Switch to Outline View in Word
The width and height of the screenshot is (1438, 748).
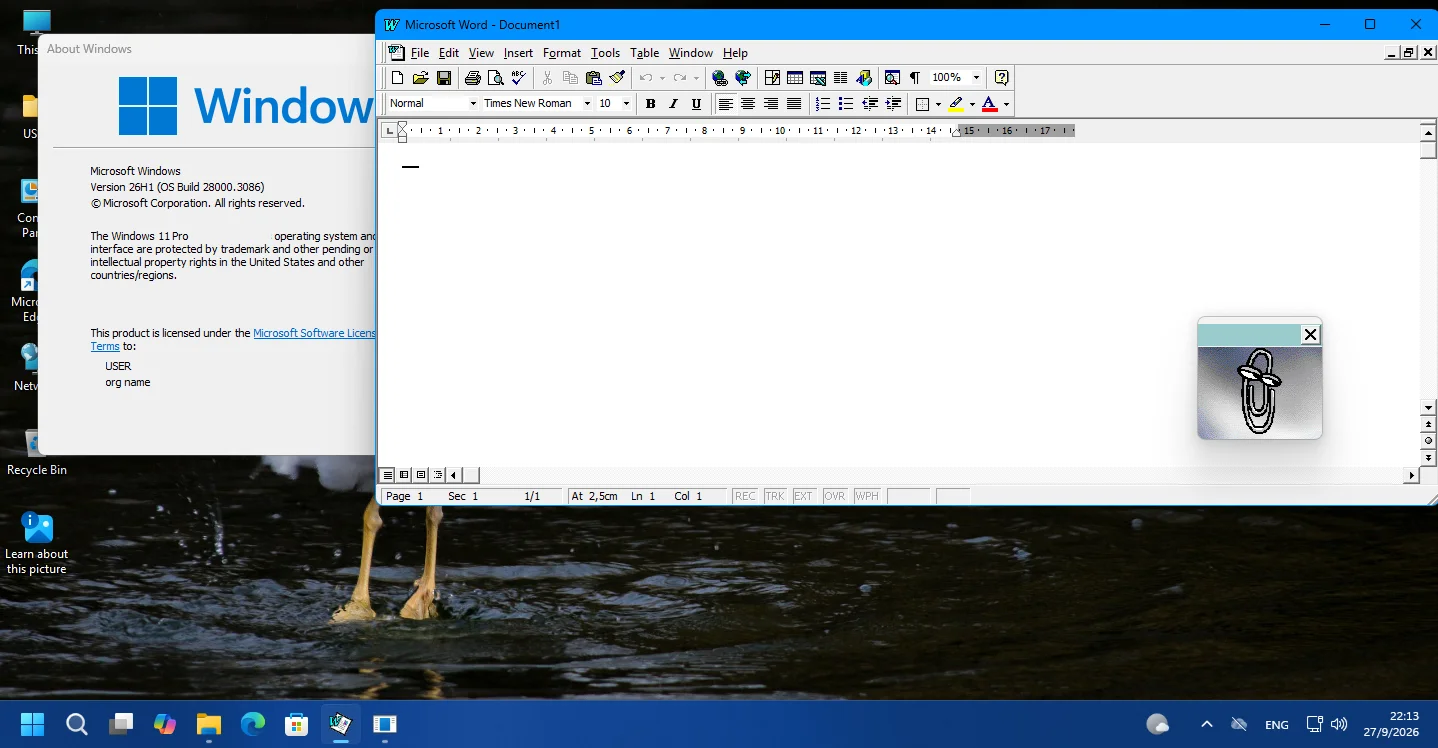[438, 475]
